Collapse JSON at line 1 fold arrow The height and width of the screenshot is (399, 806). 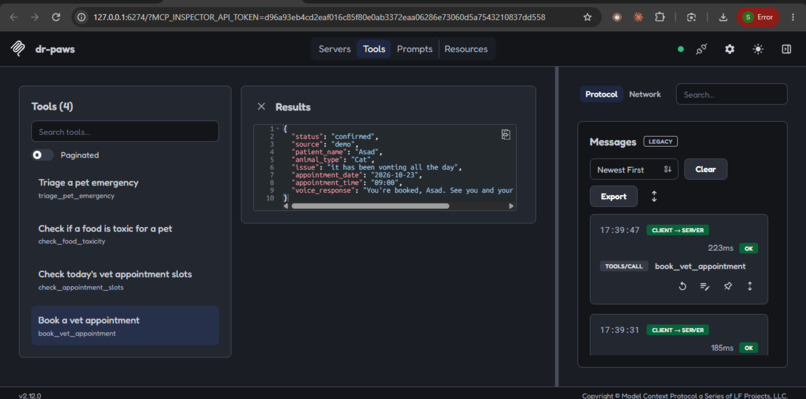(278, 128)
